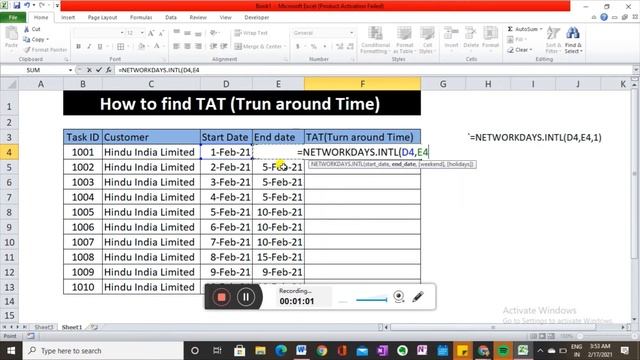Click the Borders grid icon

(121, 47)
